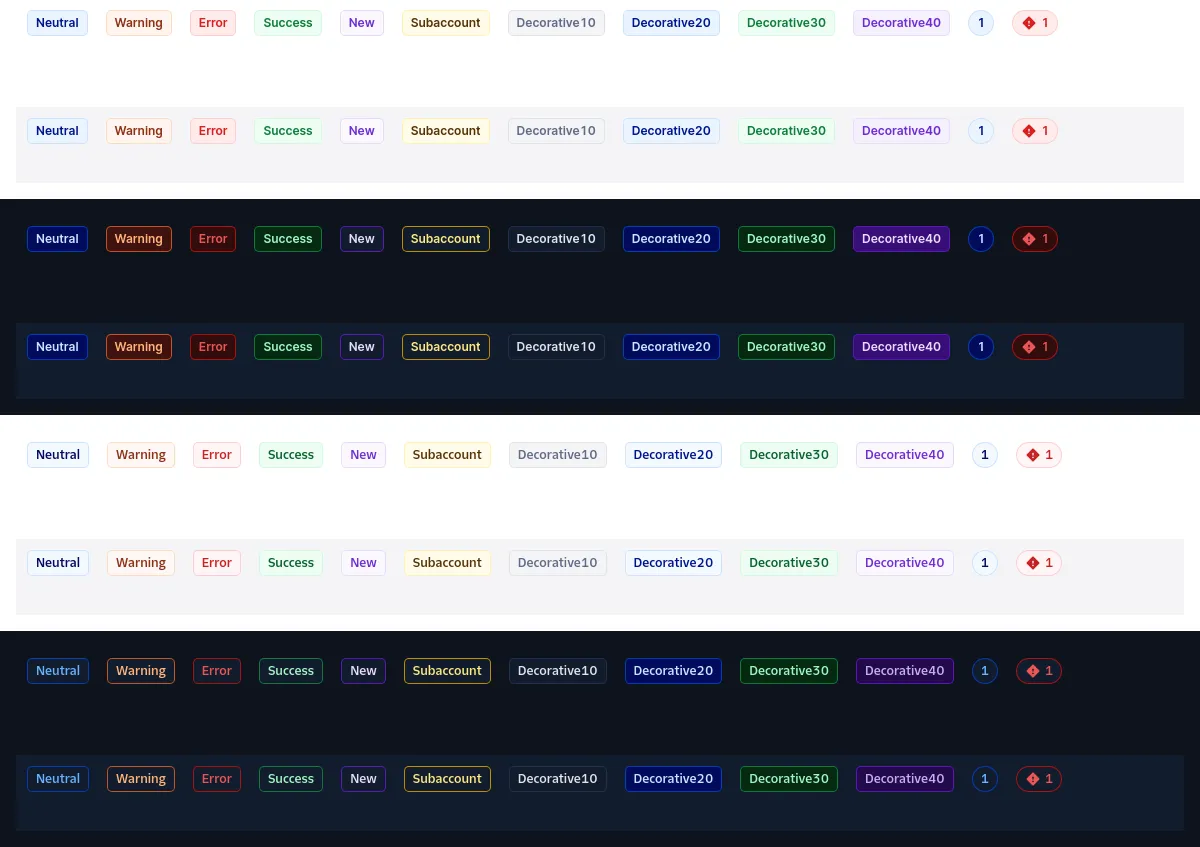
Task: Click red error-icon counter badge in third row
Action: tap(1035, 239)
